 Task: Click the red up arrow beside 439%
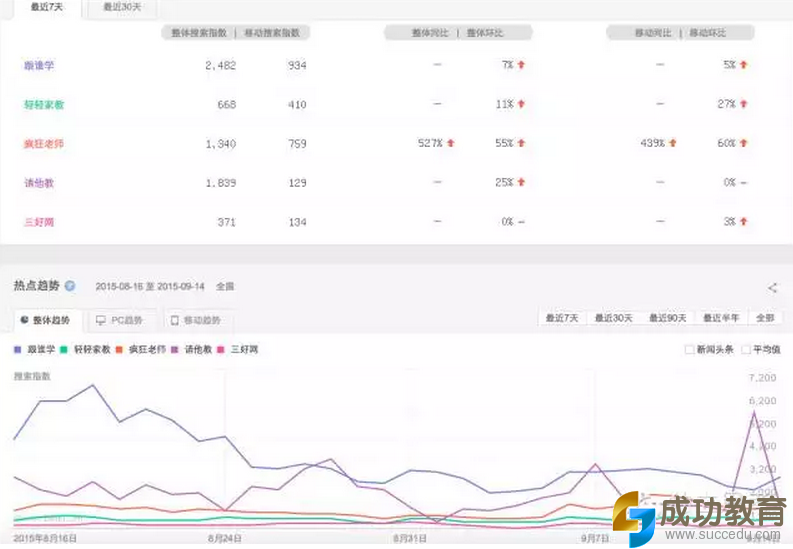(x=673, y=143)
